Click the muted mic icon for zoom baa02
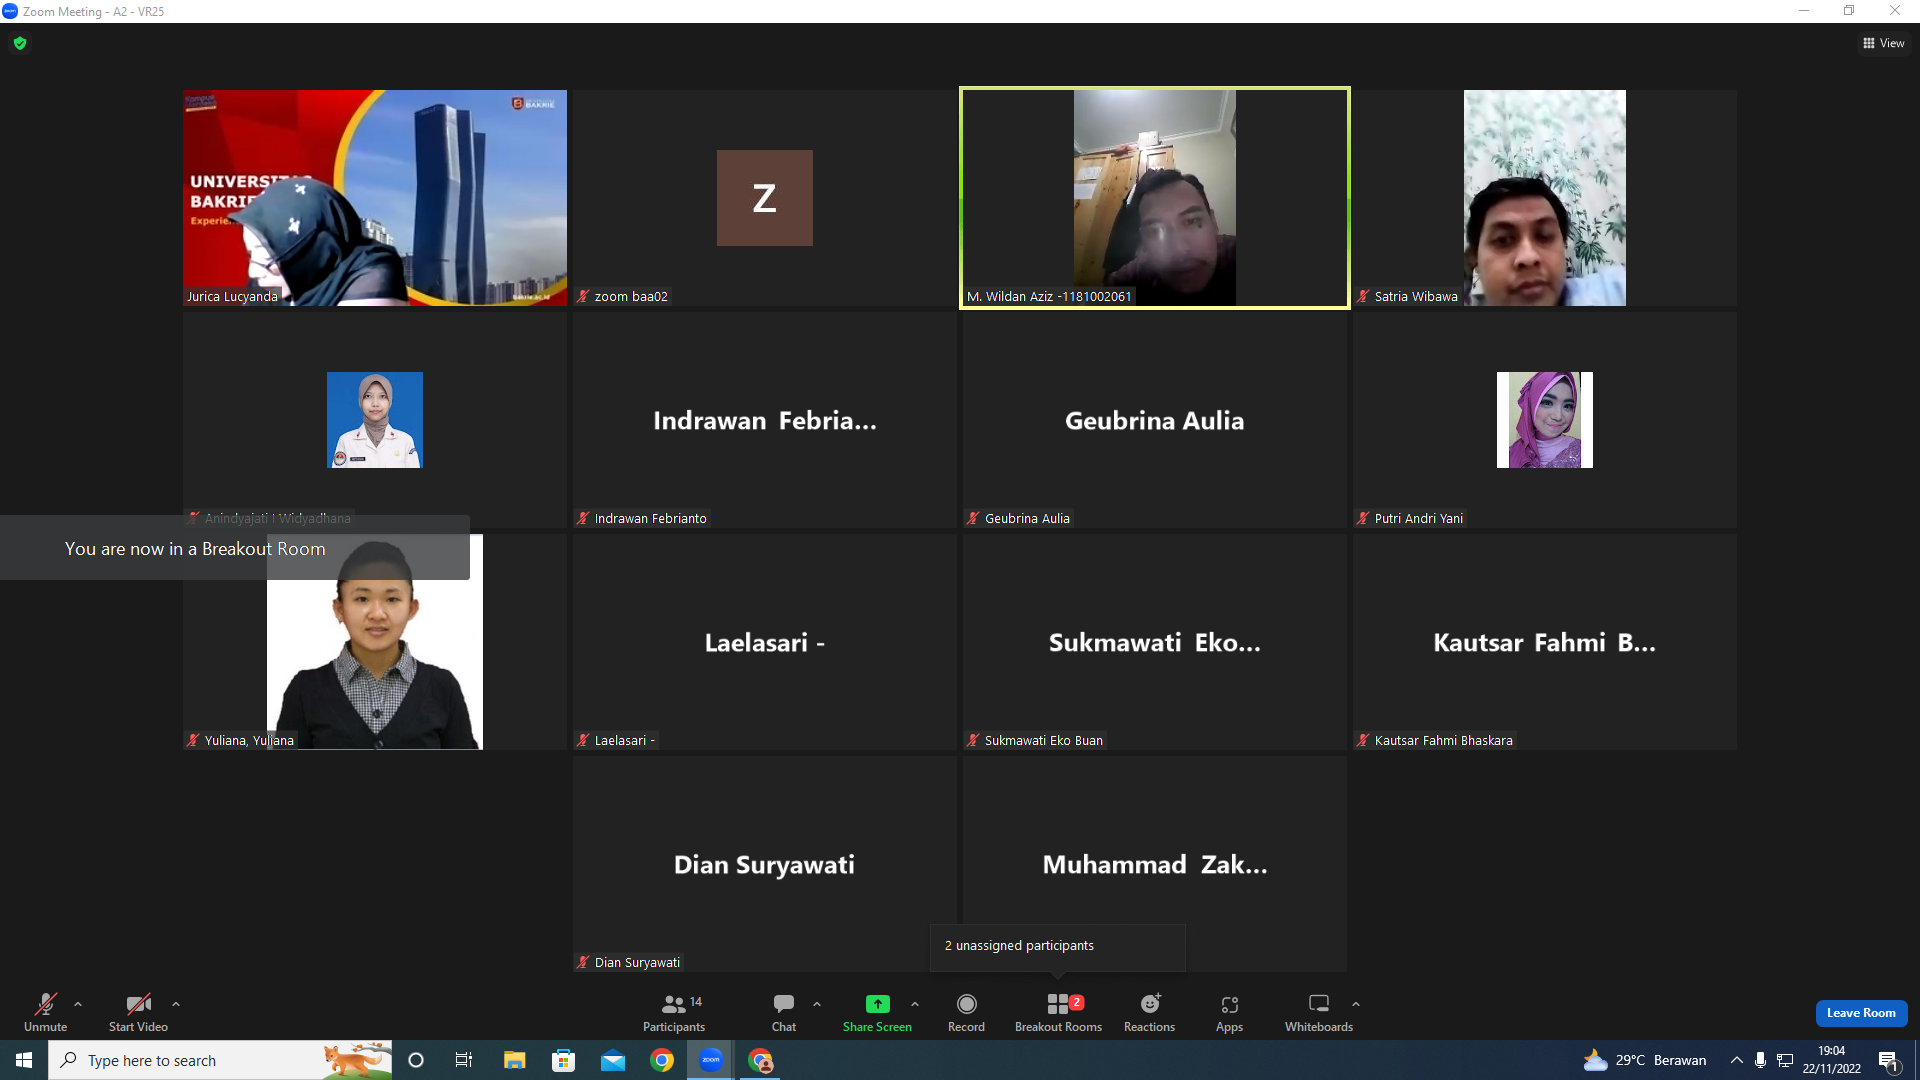1920x1080 pixels. click(x=583, y=296)
